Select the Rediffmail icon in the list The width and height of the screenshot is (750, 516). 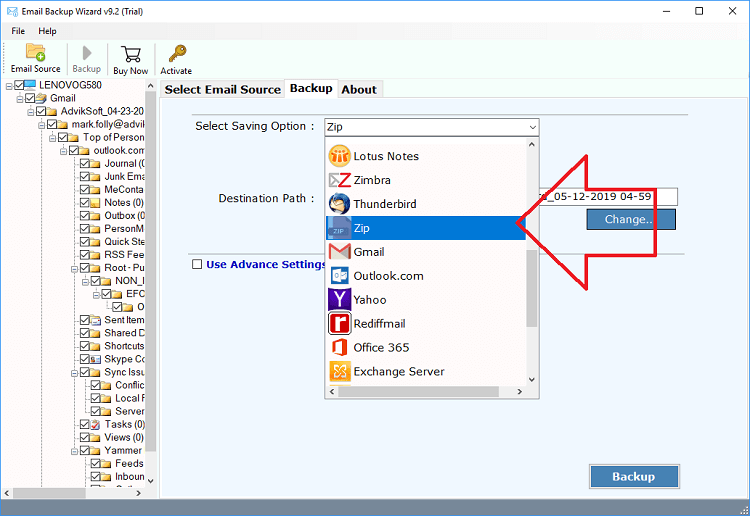(x=339, y=323)
